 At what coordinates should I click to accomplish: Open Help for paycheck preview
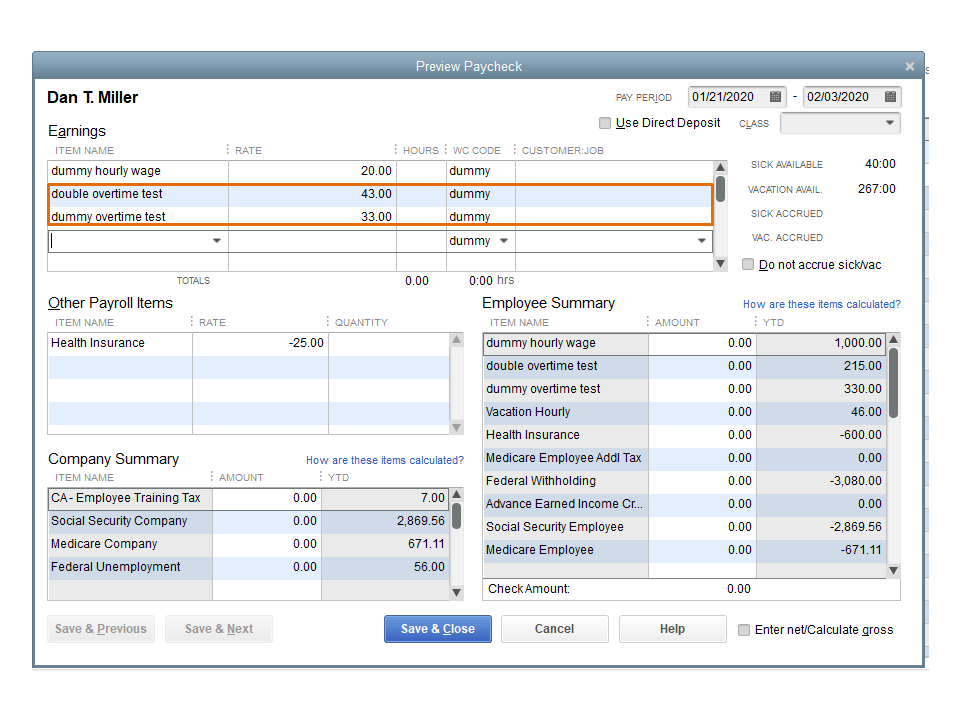tap(672, 629)
